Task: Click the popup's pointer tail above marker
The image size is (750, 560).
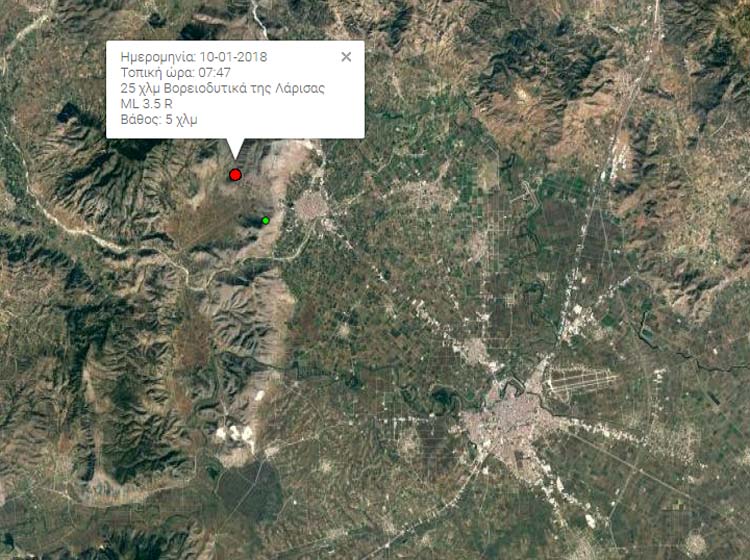Action: 234,149
